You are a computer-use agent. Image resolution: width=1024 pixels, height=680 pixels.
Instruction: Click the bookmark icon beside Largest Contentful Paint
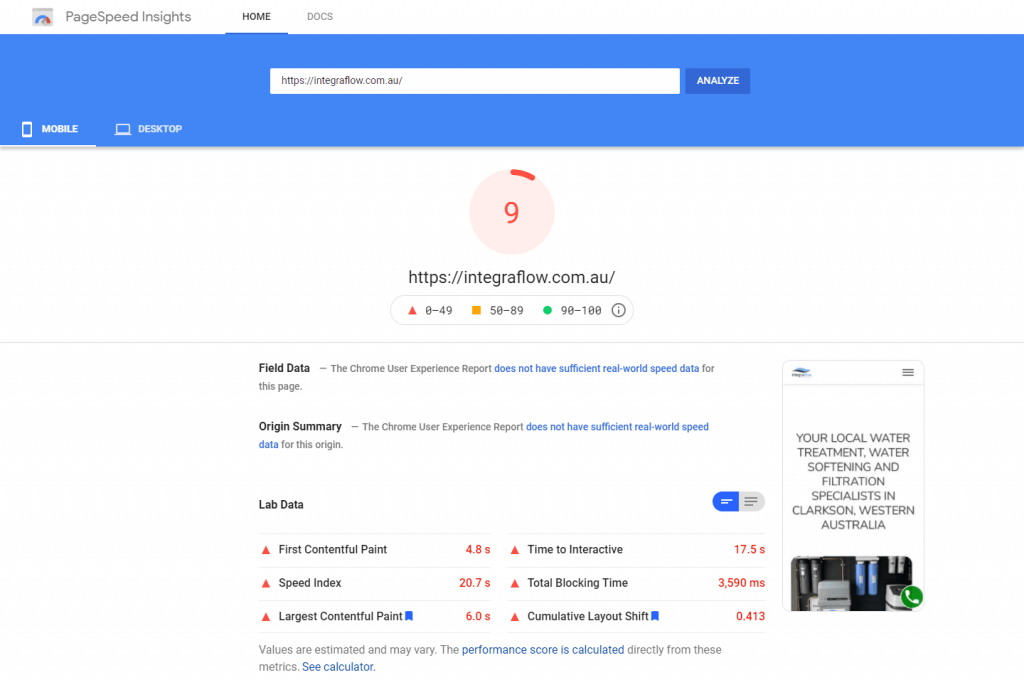point(408,615)
